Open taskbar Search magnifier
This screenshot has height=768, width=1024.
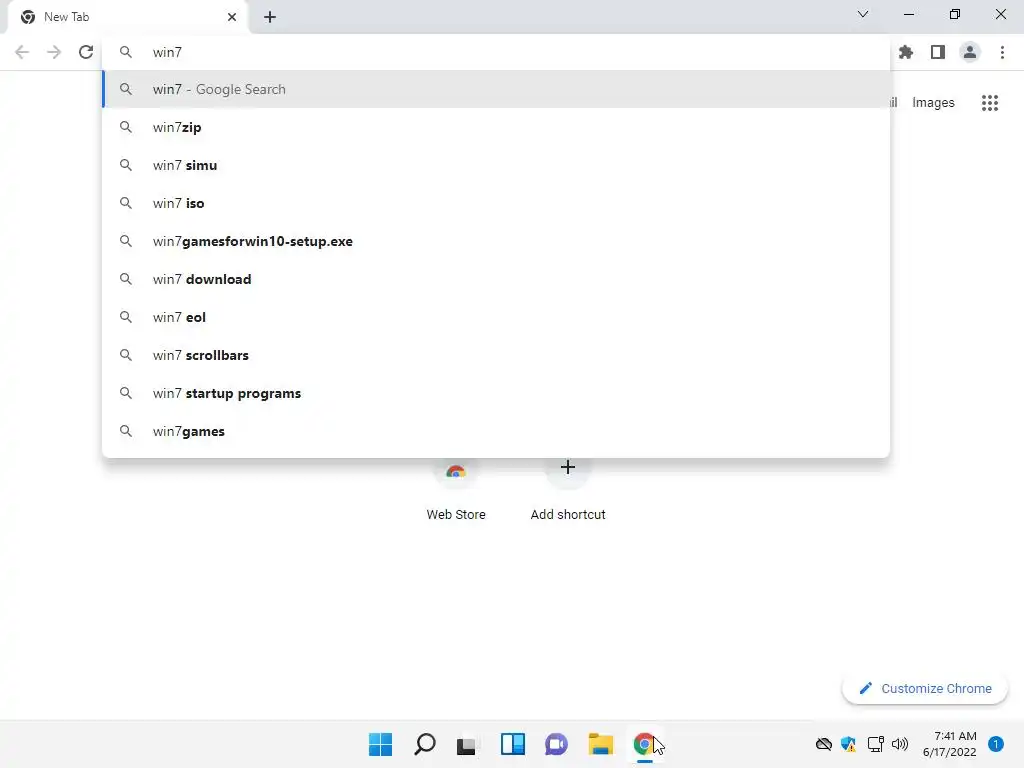click(424, 744)
